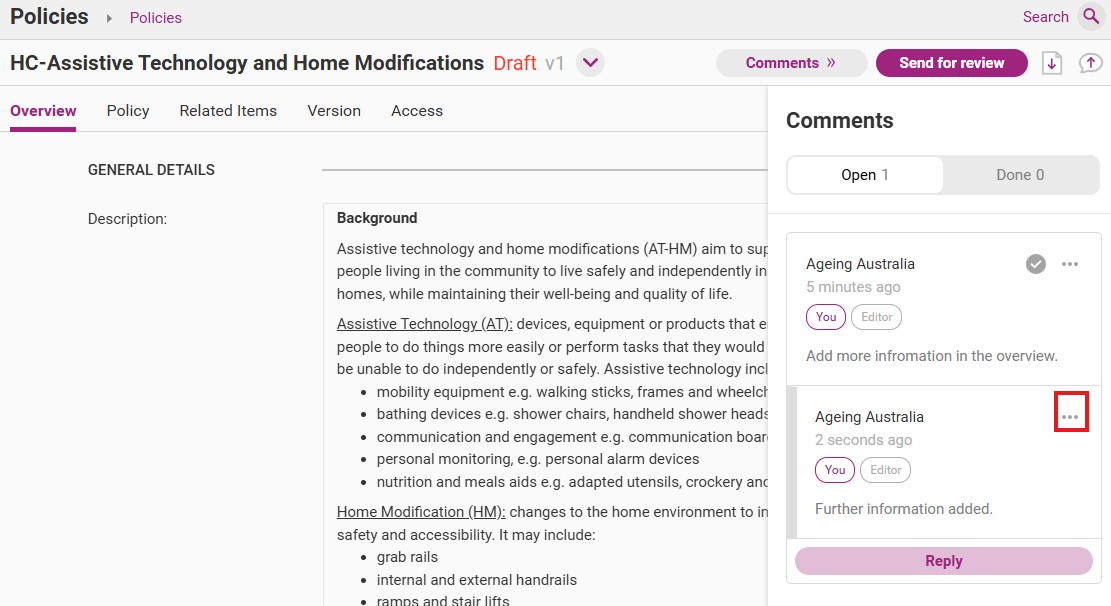The width and height of the screenshot is (1111, 606).
Task: Click the Search text link
Action: [x=1045, y=17]
